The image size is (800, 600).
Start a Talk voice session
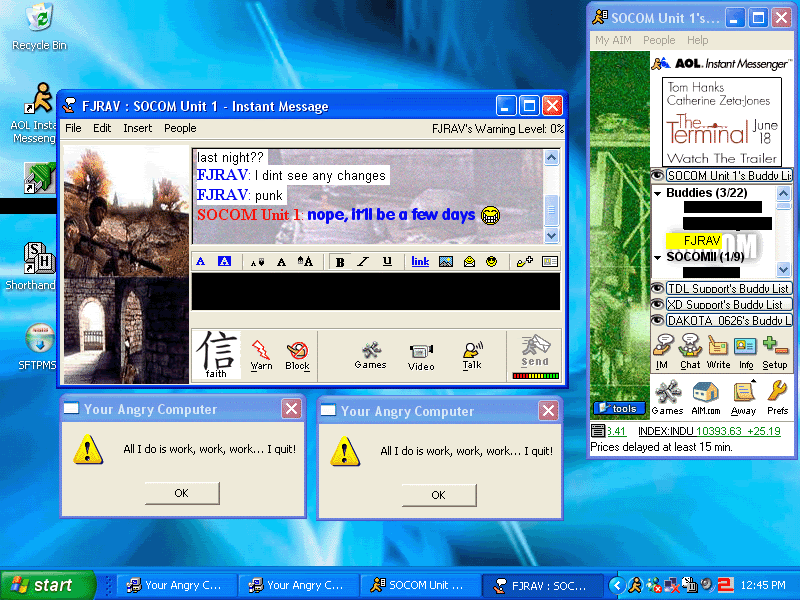tap(472, 355)
